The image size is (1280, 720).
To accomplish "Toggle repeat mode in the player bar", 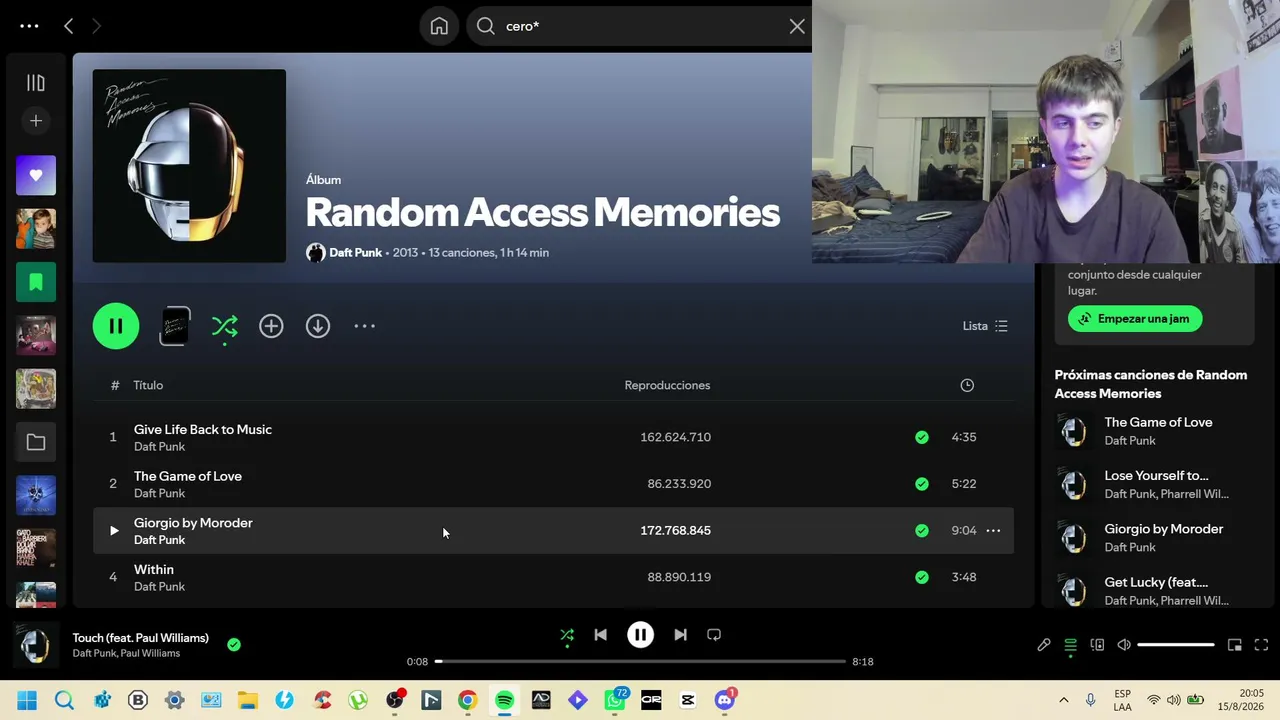I will point(714,635).
